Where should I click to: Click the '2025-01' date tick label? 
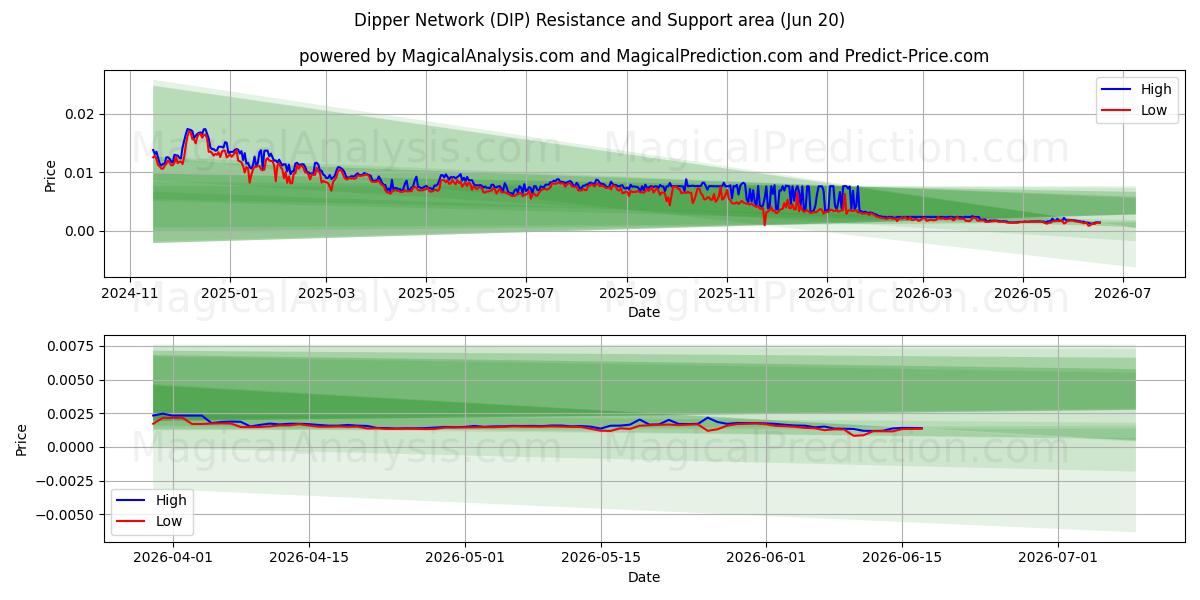pyautogui.click(x=230, y=294)
